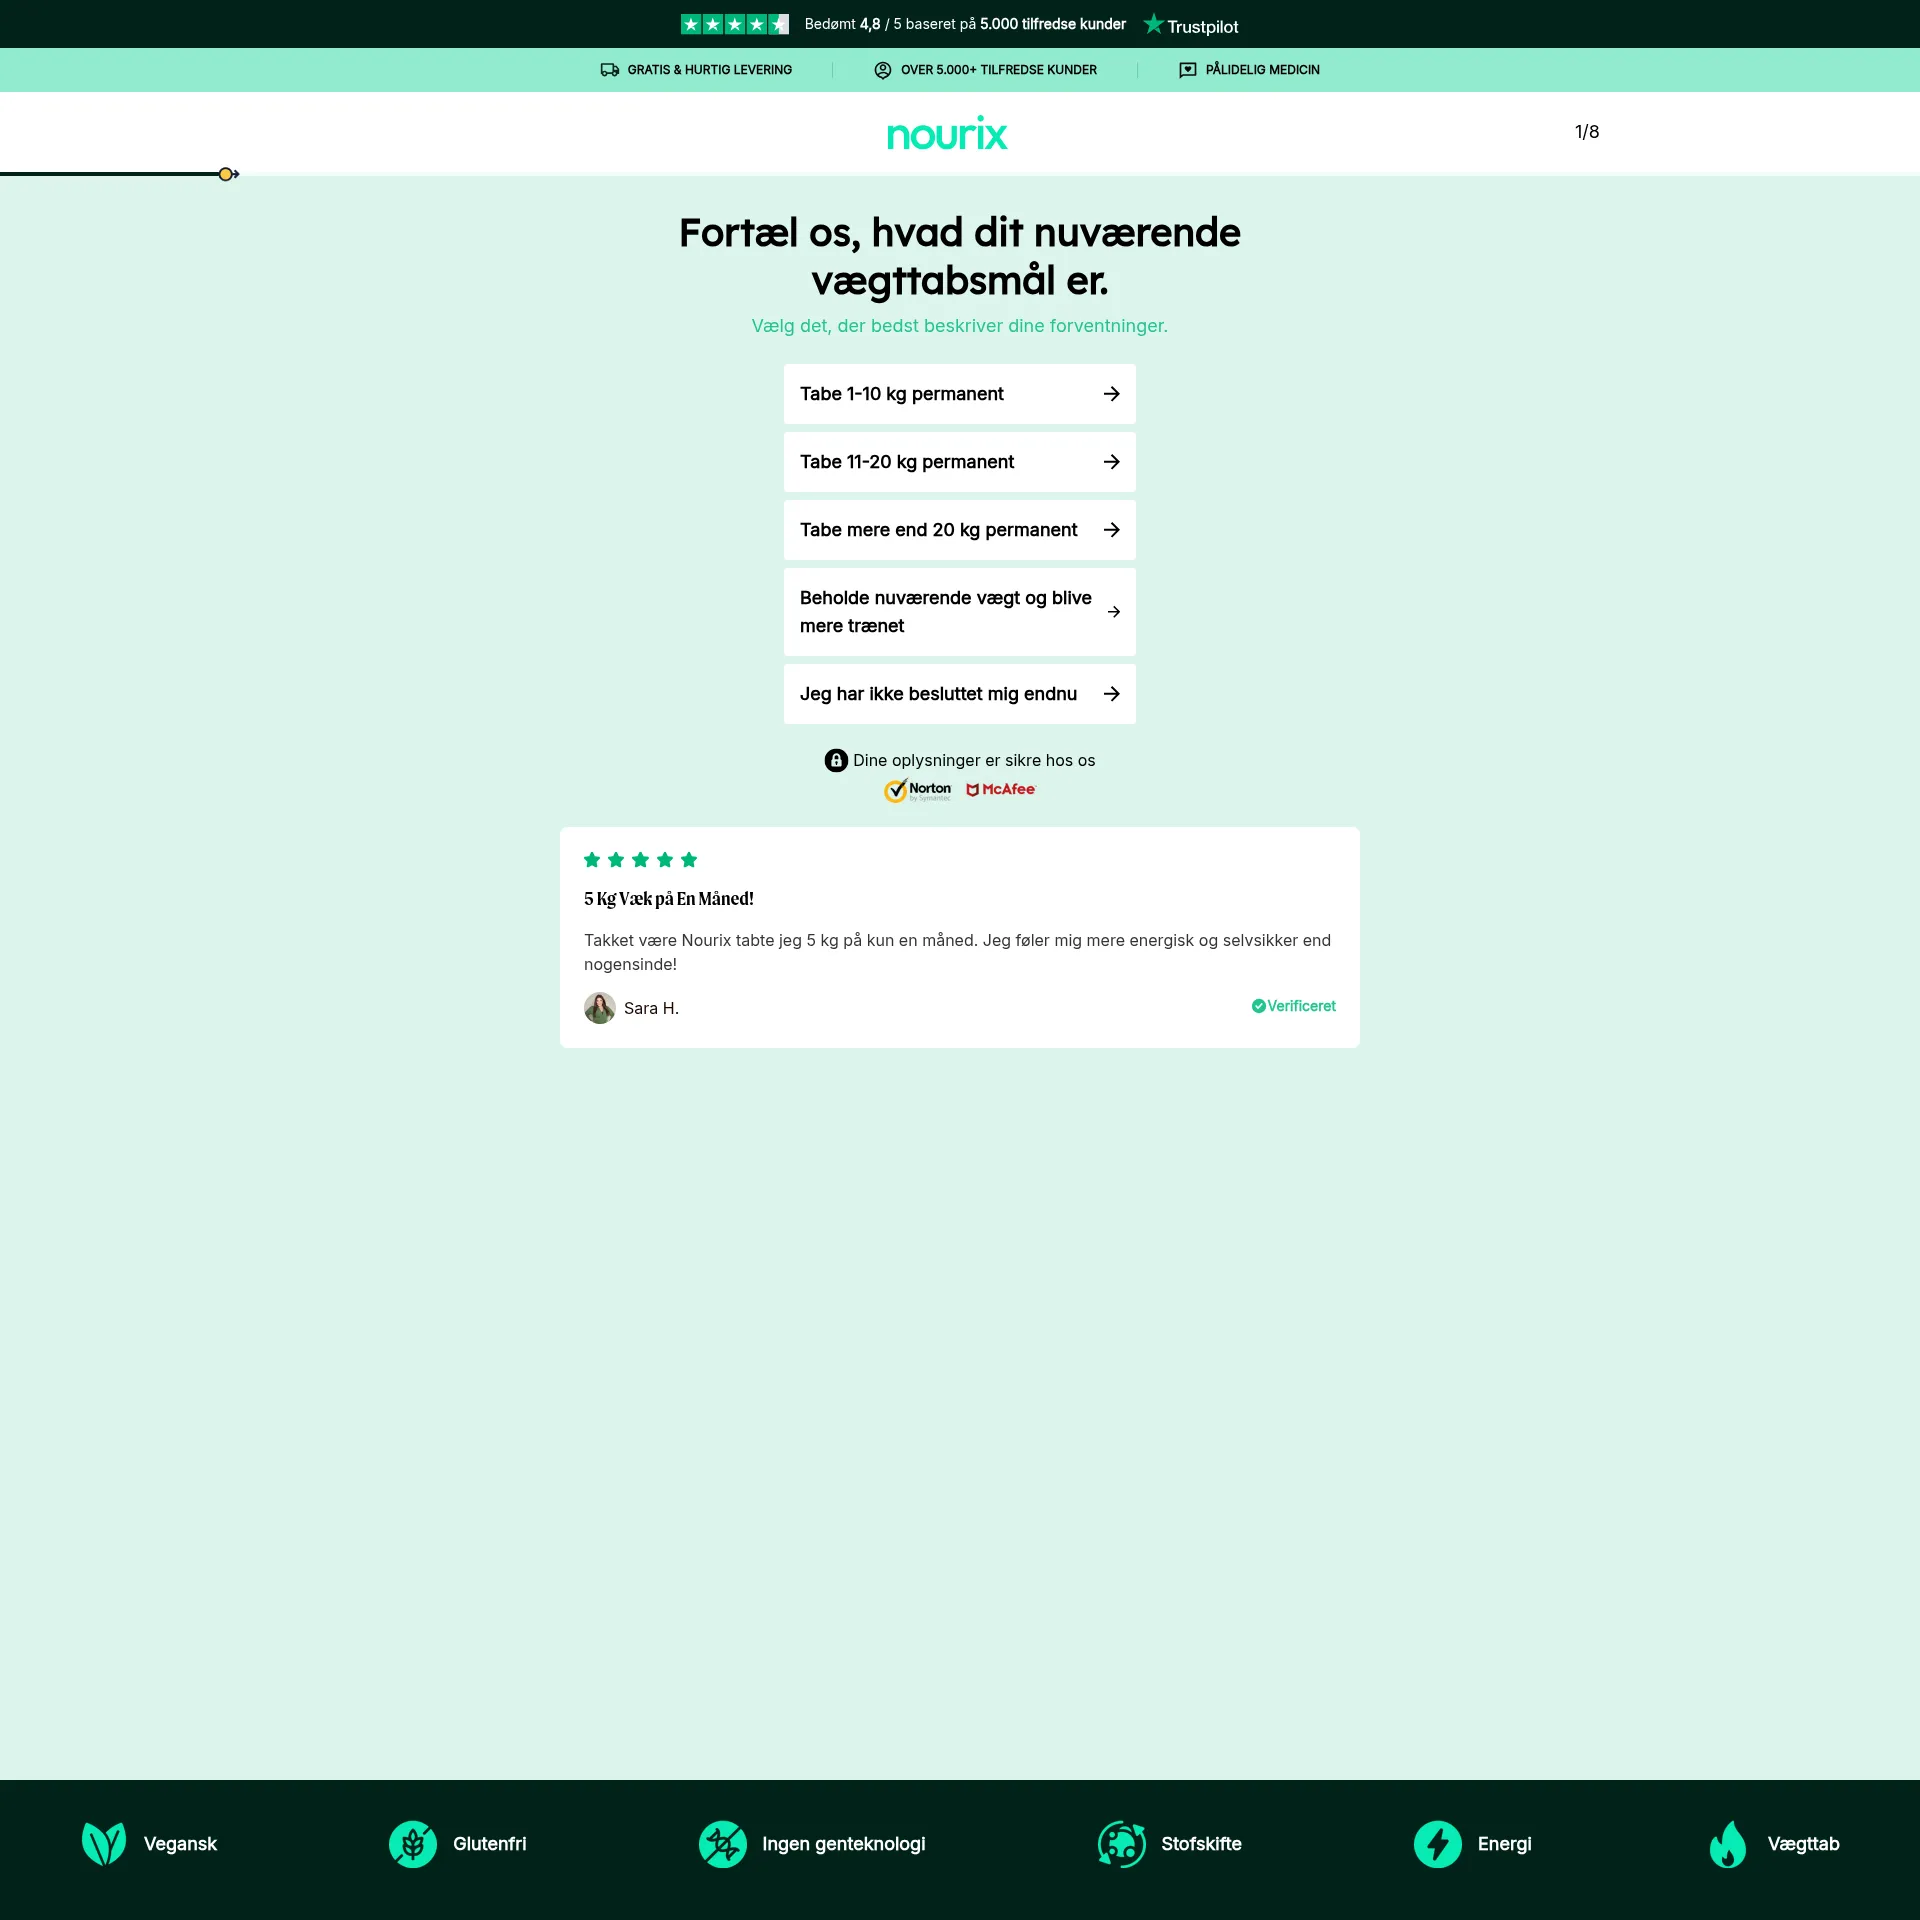Viewport: 1920px width, 1920px height.
Task: Choose "Jeg har ikke besluttet mig endnu"
Action: (959, 694)
